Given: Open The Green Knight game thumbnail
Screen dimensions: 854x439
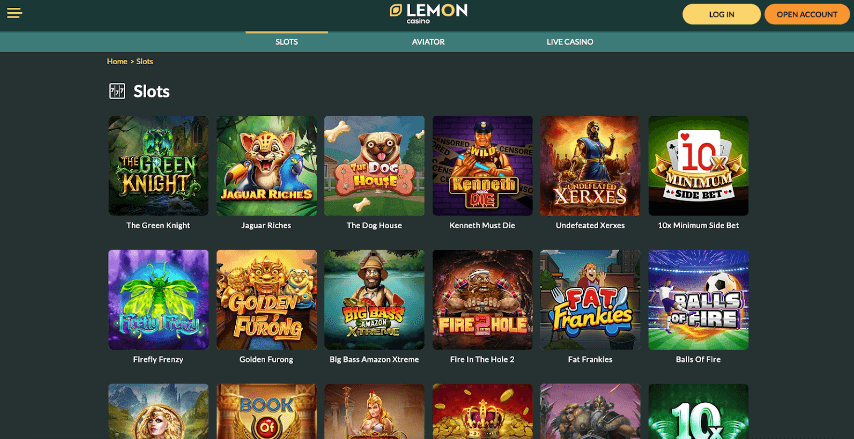Looking at the screenshot, I should [158, 166].
